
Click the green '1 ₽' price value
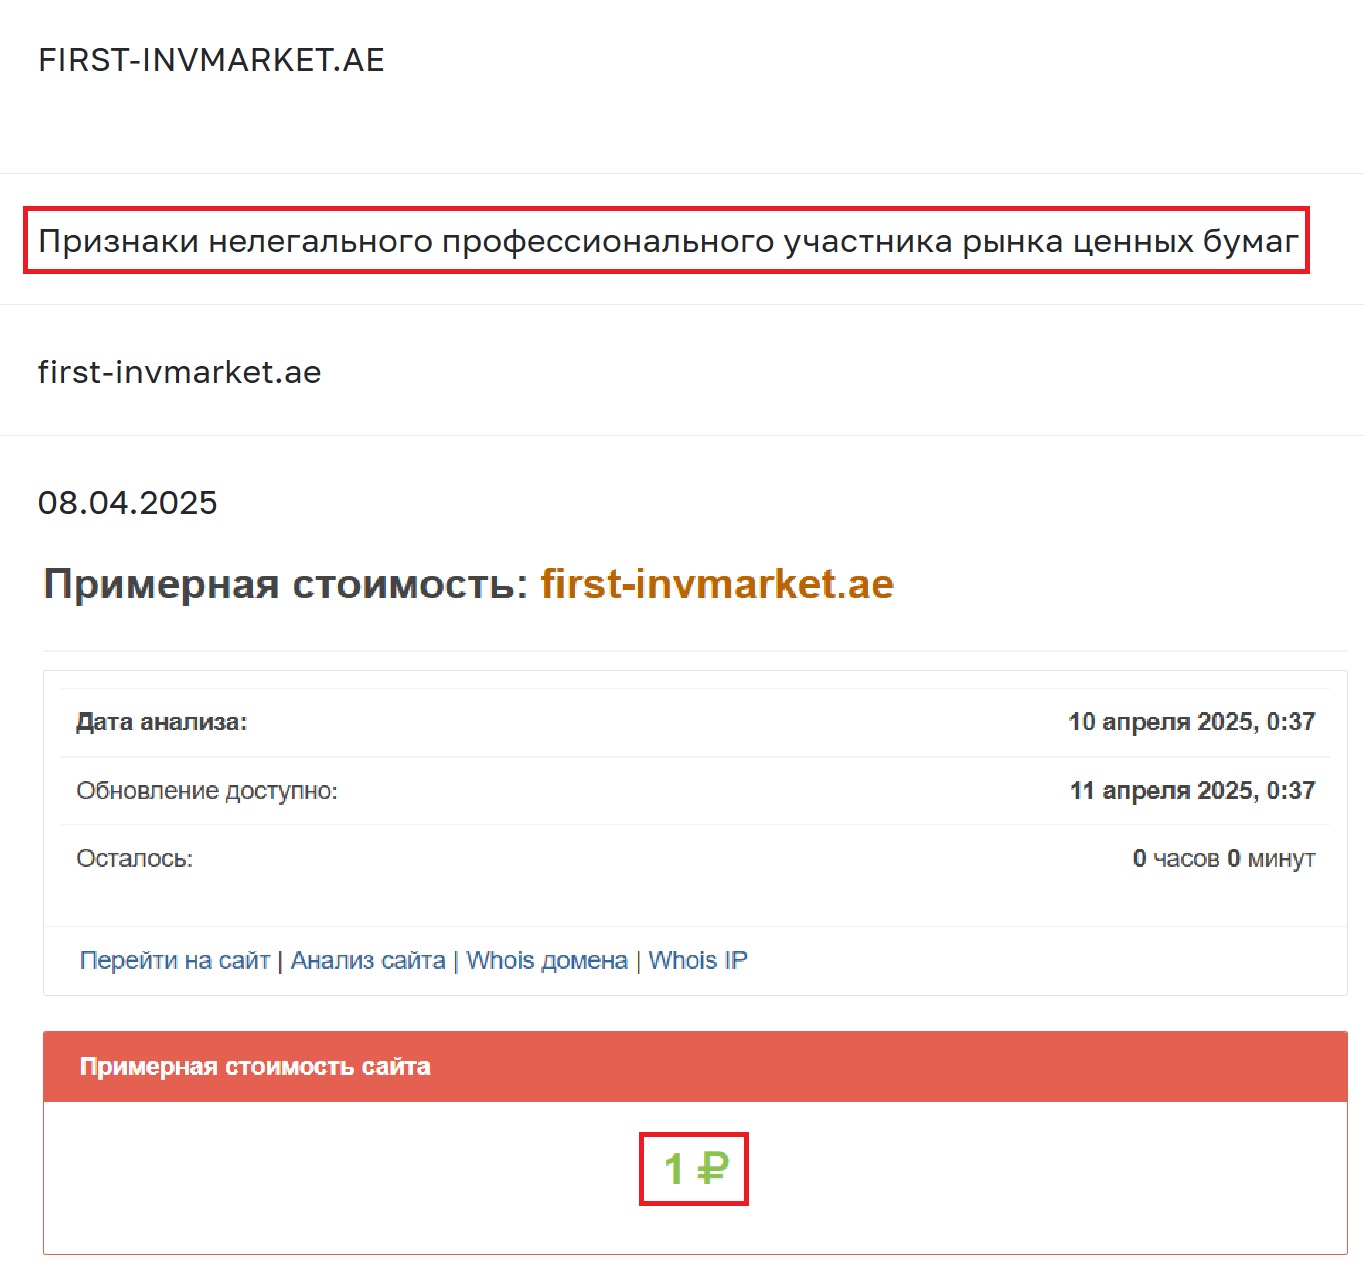pos(695,1168)
